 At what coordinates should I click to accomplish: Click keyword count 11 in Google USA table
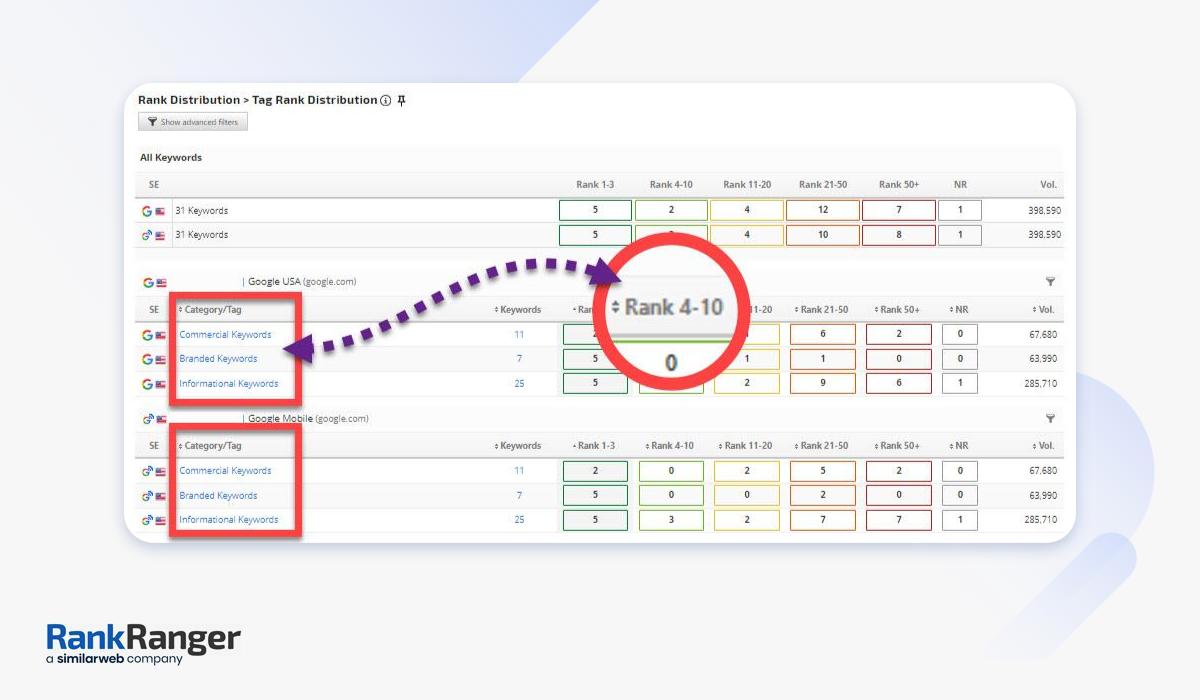tap(519, 335)
